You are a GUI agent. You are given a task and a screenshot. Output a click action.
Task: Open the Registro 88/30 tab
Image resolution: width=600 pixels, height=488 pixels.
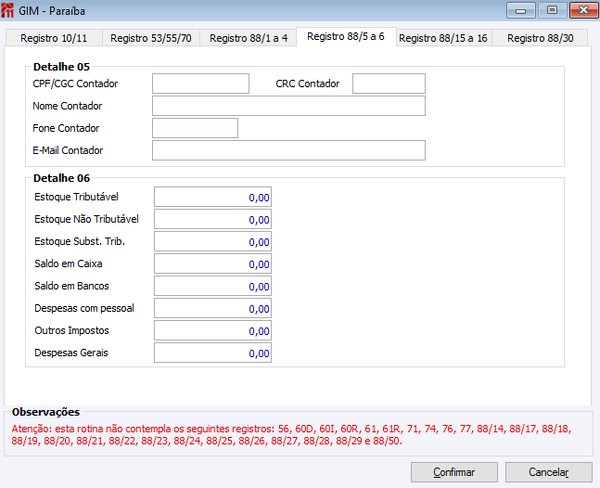tap(540, 38)
